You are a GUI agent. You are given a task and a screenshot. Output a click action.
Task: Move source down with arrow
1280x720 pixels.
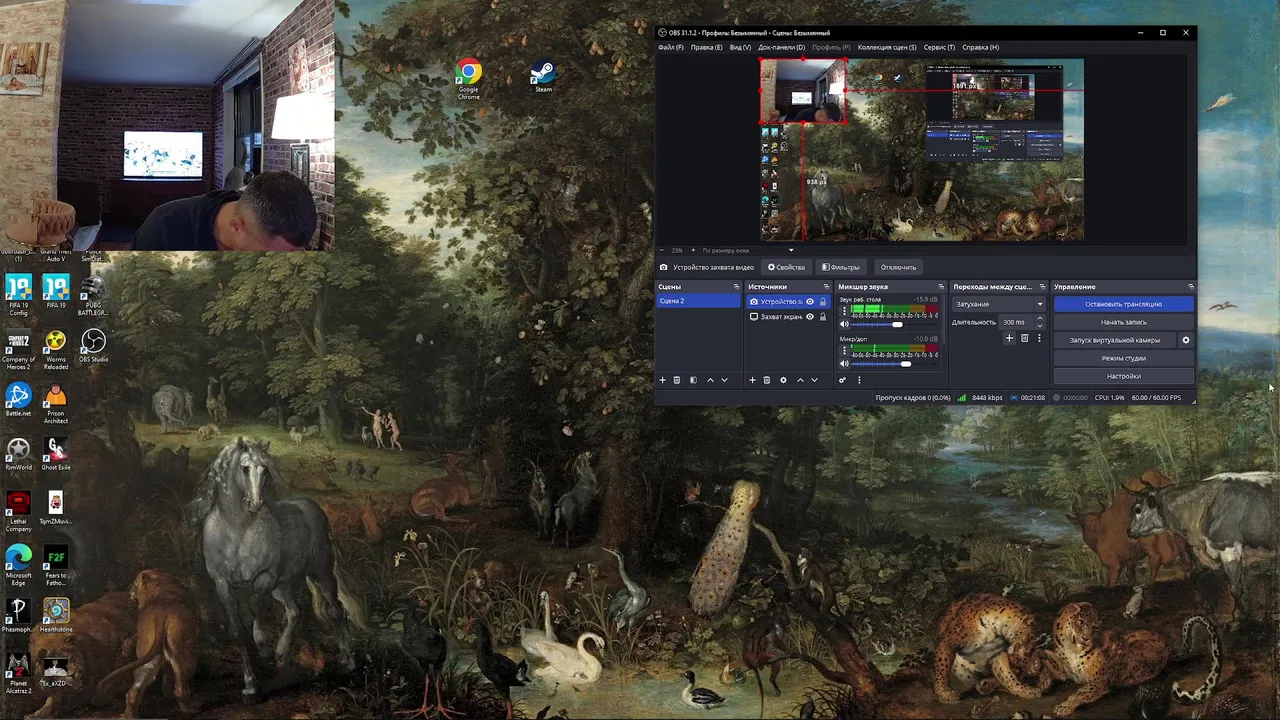click(x=814, y=380)
